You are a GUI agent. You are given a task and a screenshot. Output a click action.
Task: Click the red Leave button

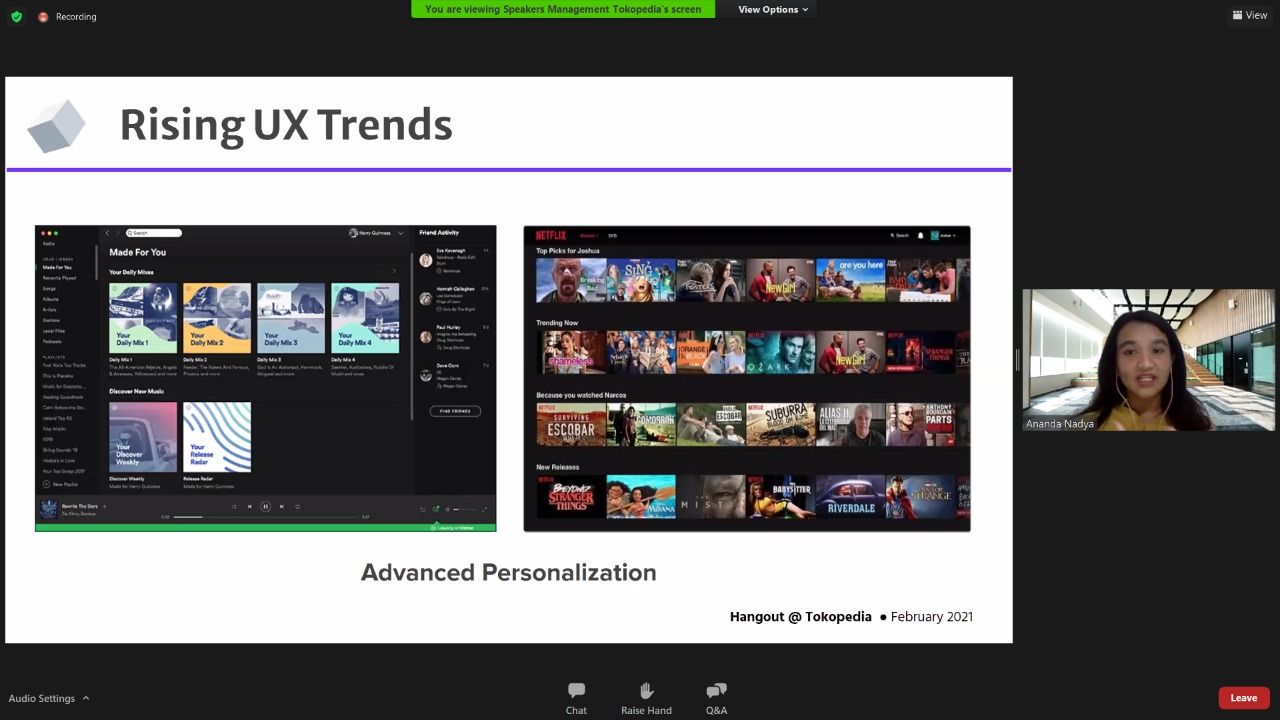[1244, 698]
